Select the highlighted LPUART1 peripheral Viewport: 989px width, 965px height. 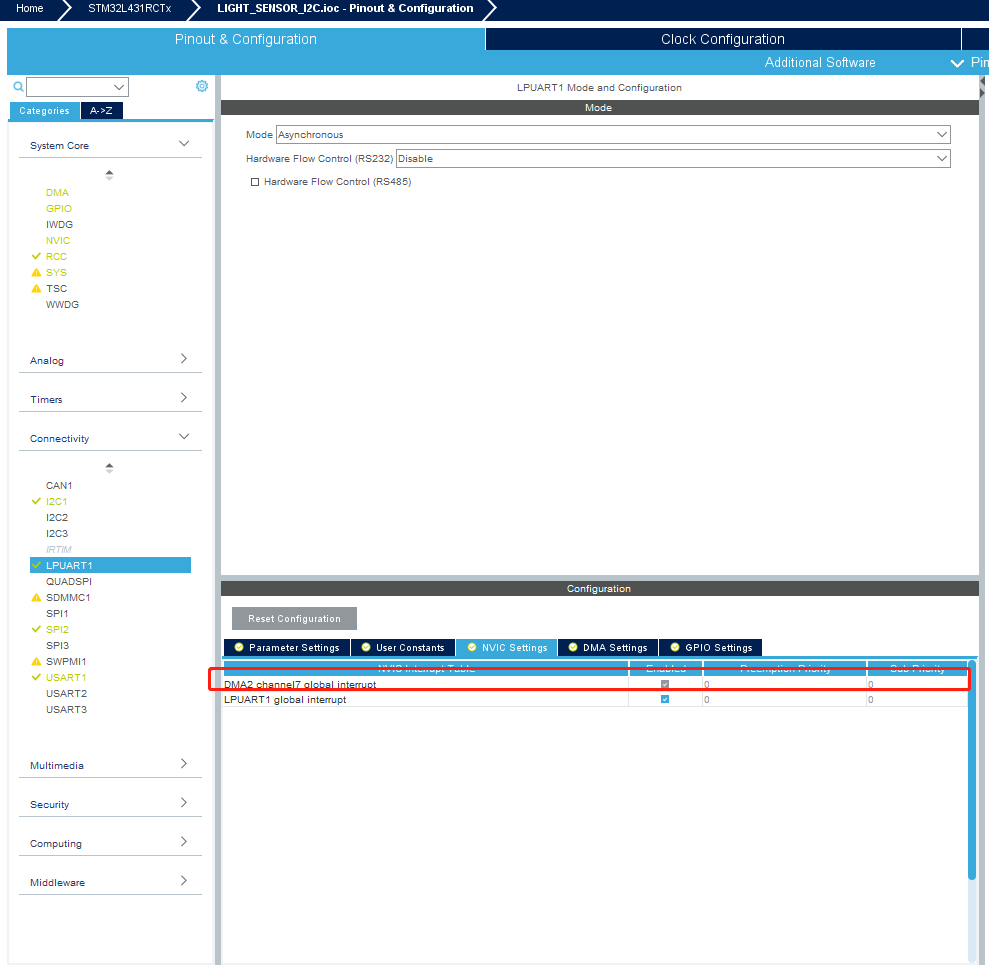[x=110, y=565]
